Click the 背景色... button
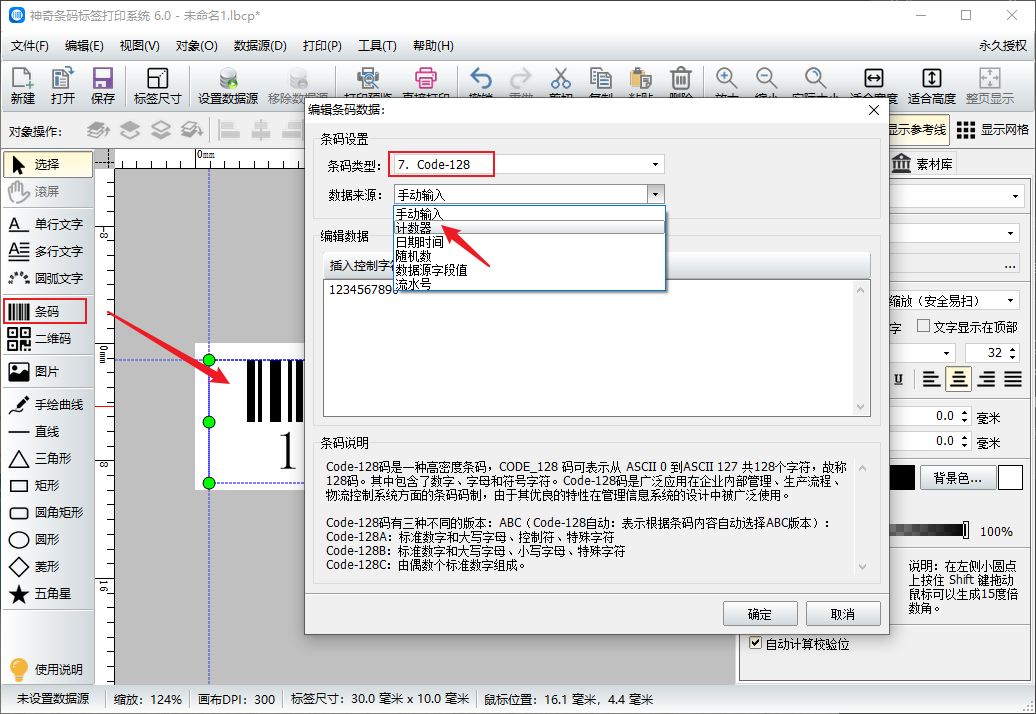The height and width of the screenshot is (714, 1036). (957, 478)
